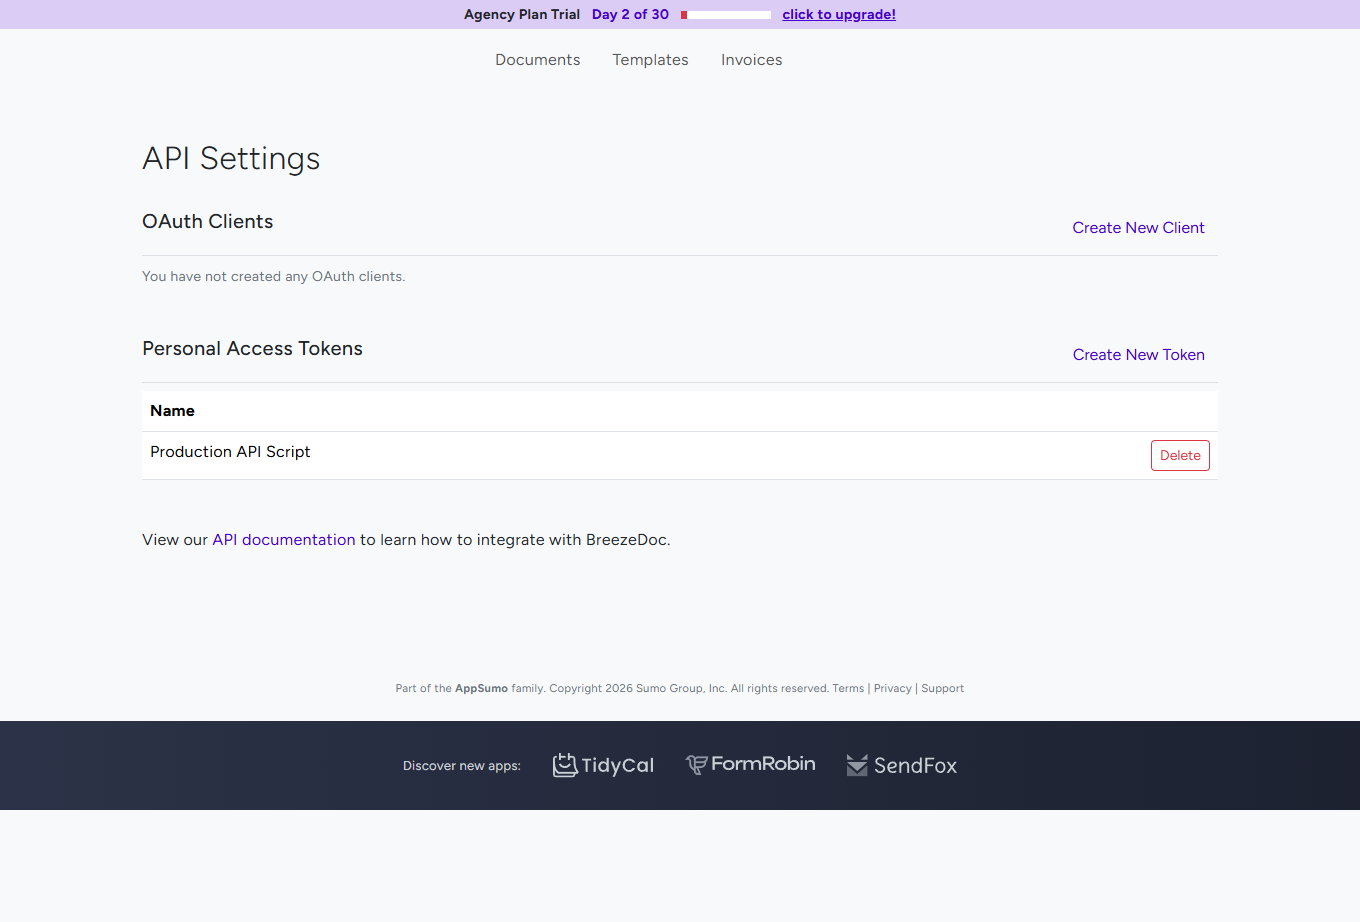Click the FormRobin app icon

[694, 764]
